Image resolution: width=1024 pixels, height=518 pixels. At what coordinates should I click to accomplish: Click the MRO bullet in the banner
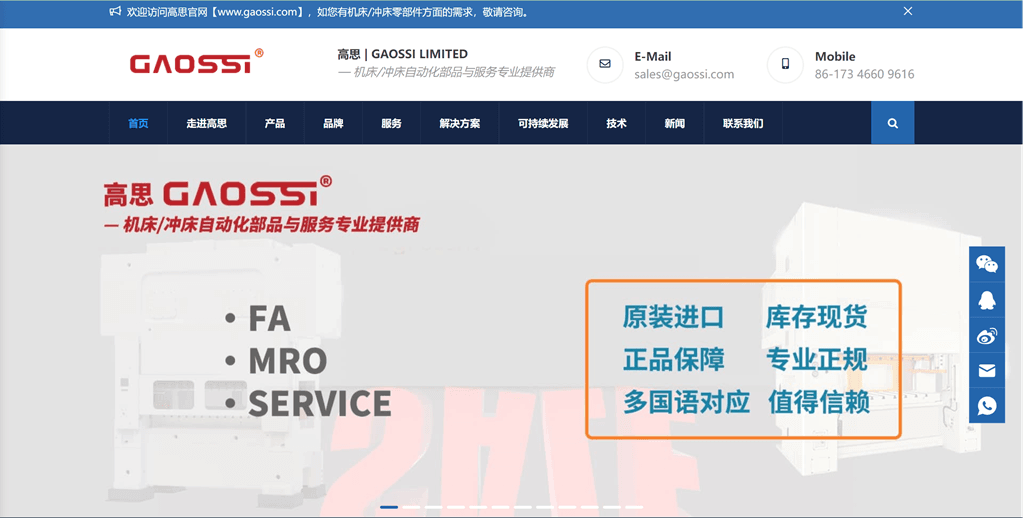(x=276, y=361)
